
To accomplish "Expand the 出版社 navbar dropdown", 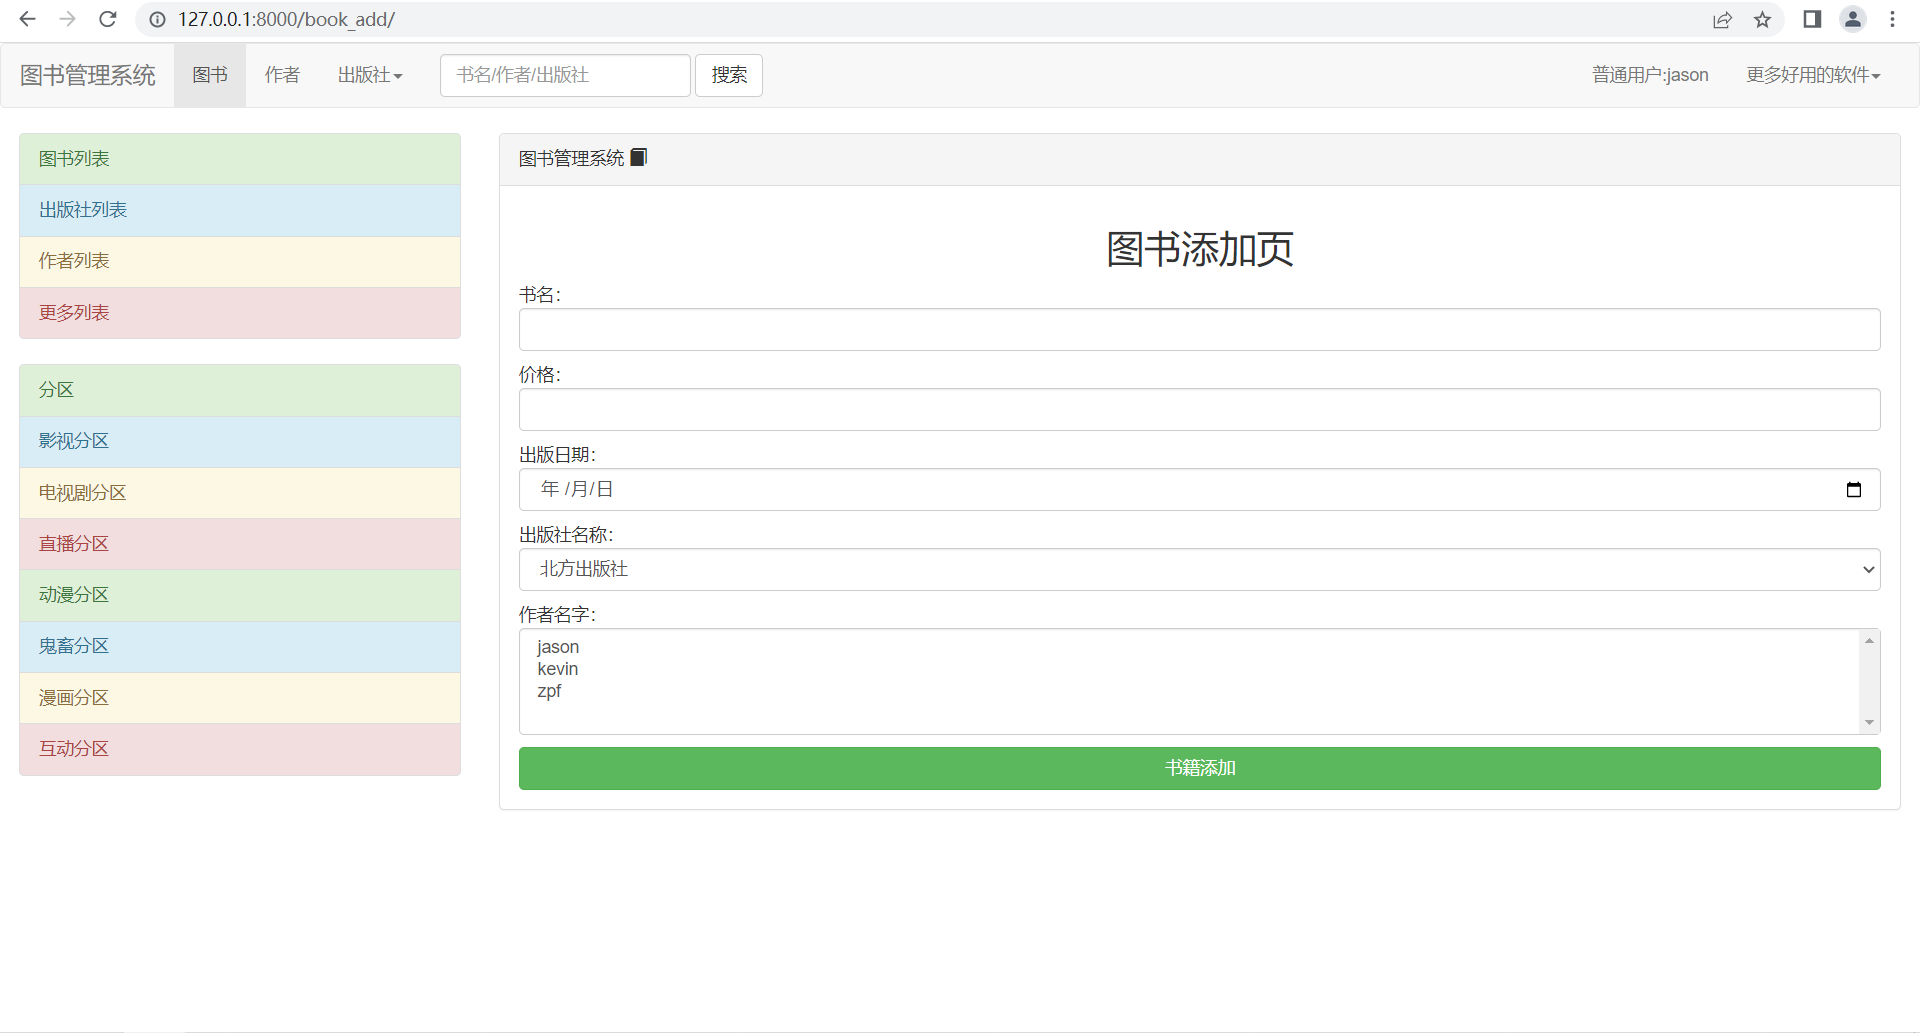I will (x=370, y=75).
